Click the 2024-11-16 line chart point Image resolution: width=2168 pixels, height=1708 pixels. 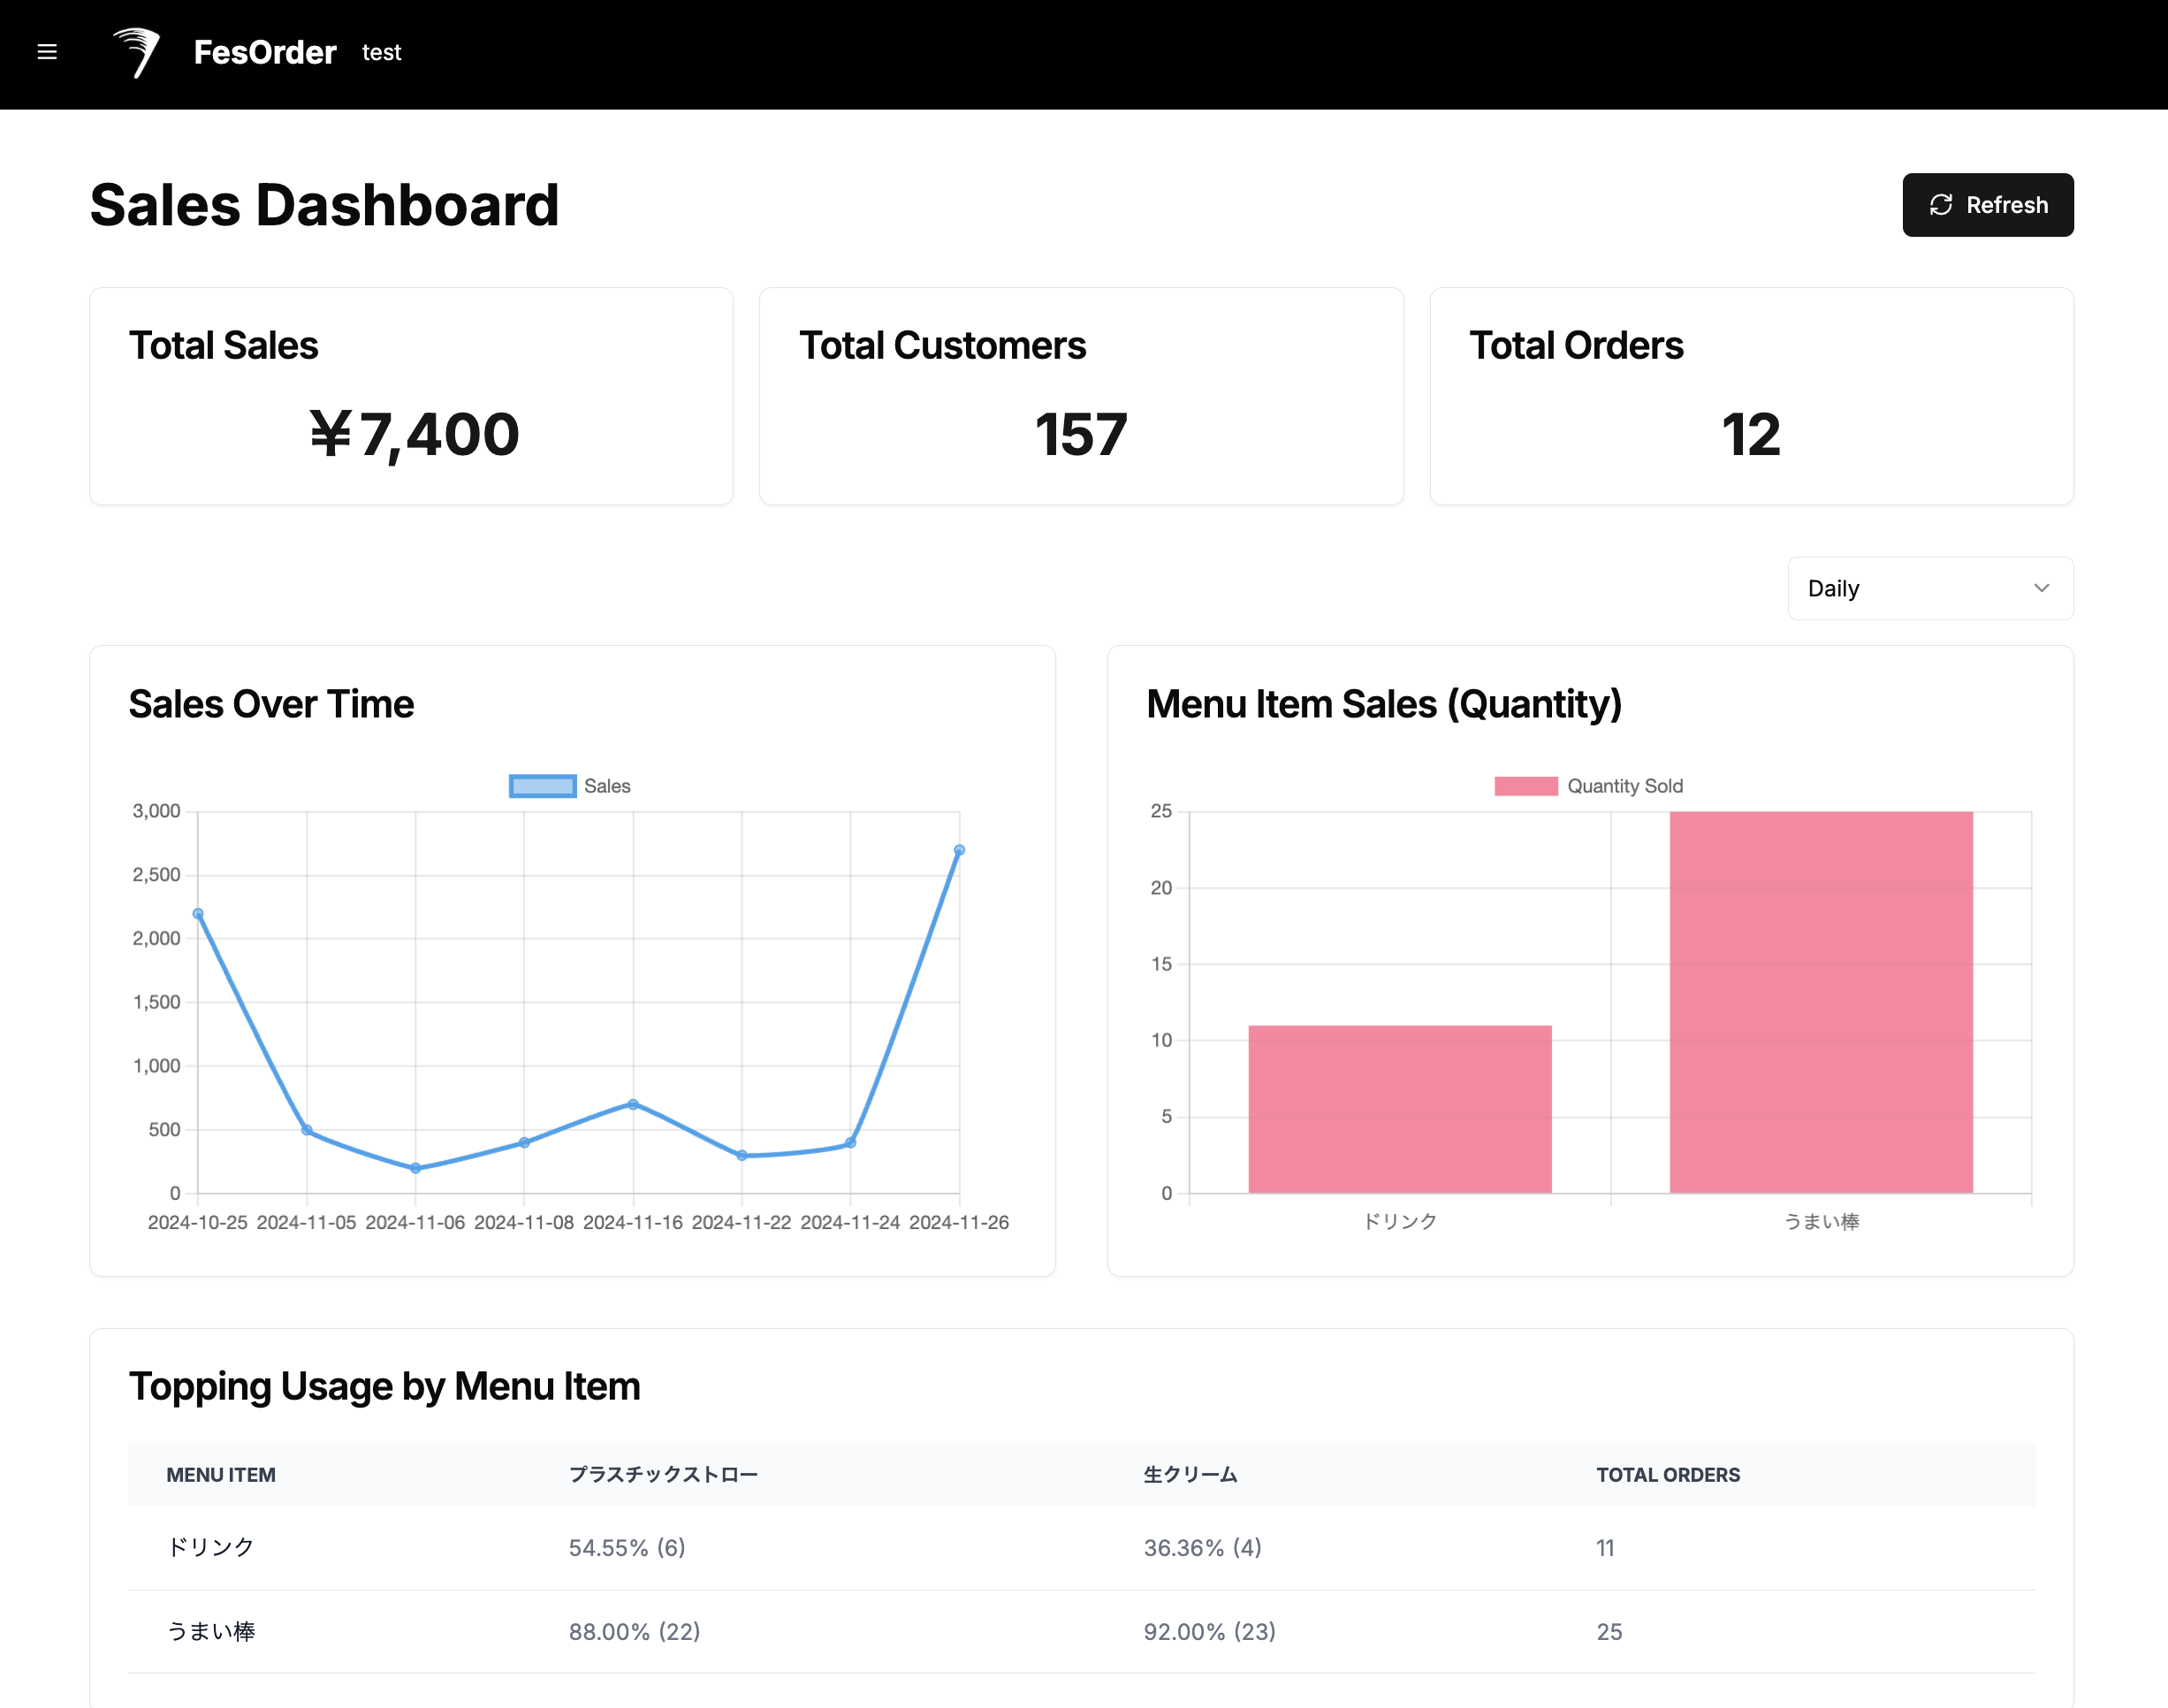pyautogui.click(x=633, y=1104)
